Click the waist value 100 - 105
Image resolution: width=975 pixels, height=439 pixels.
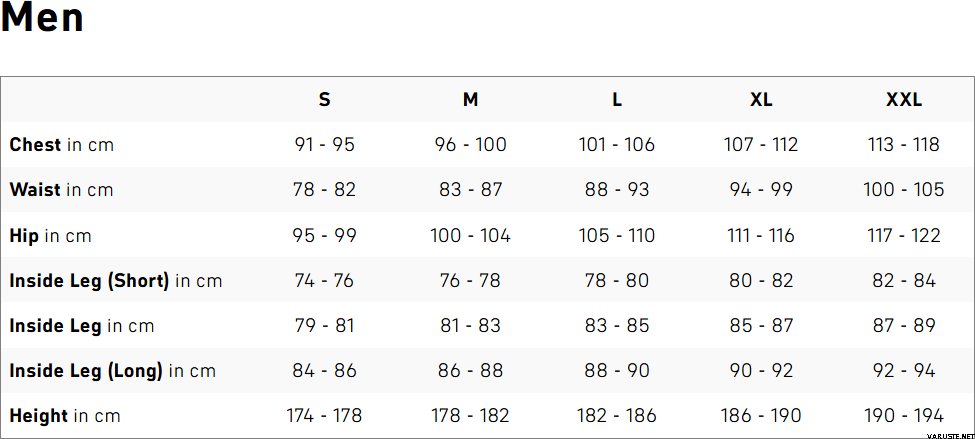[x=904, y=190]
